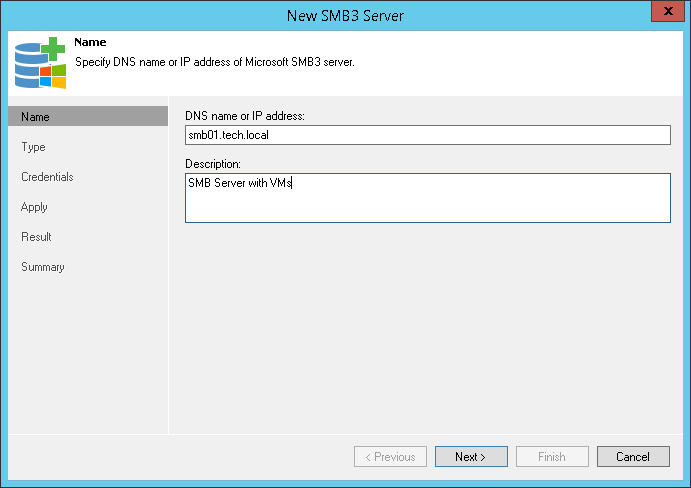
Task: Switch to the Summary wizard step
Action: [43, 267]
